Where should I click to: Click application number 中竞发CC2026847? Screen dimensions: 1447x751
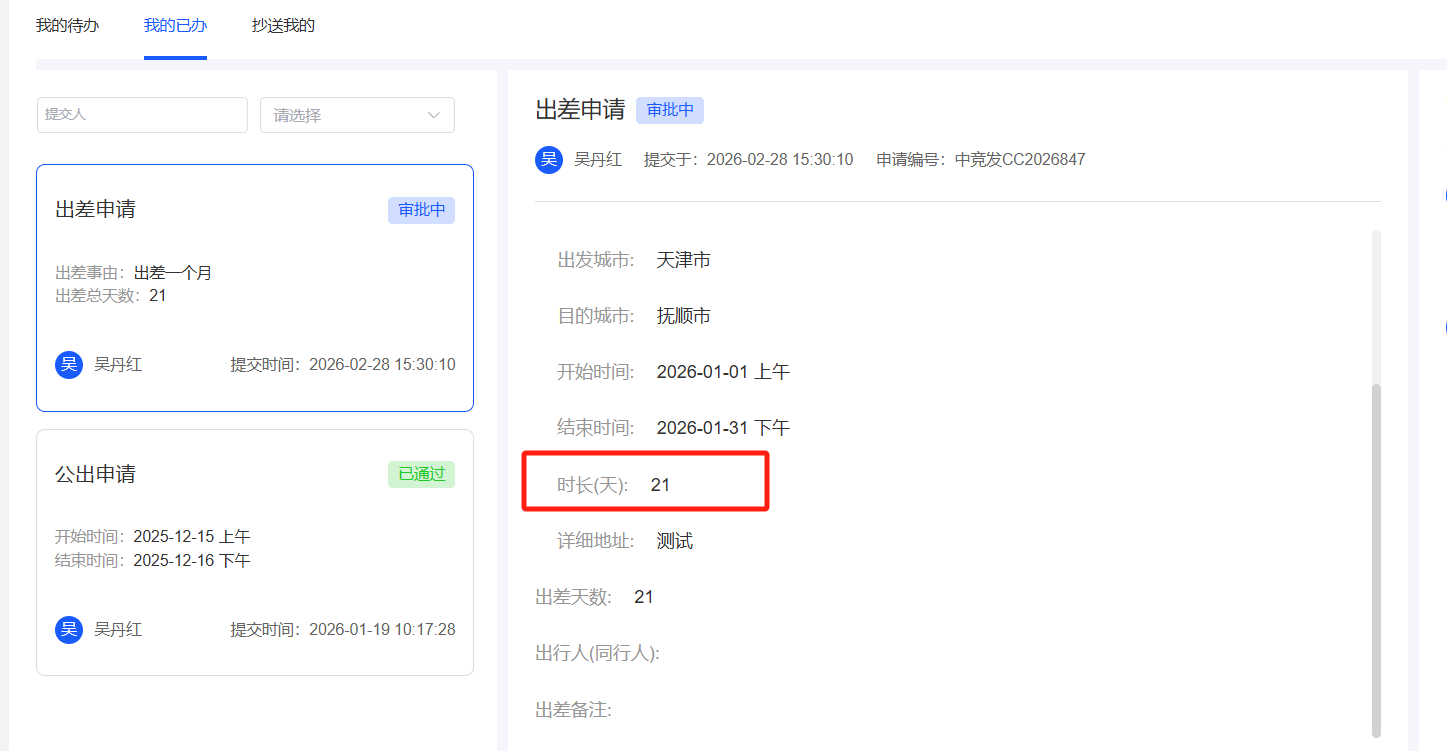pyautogui.click(x=1020, y=159)
